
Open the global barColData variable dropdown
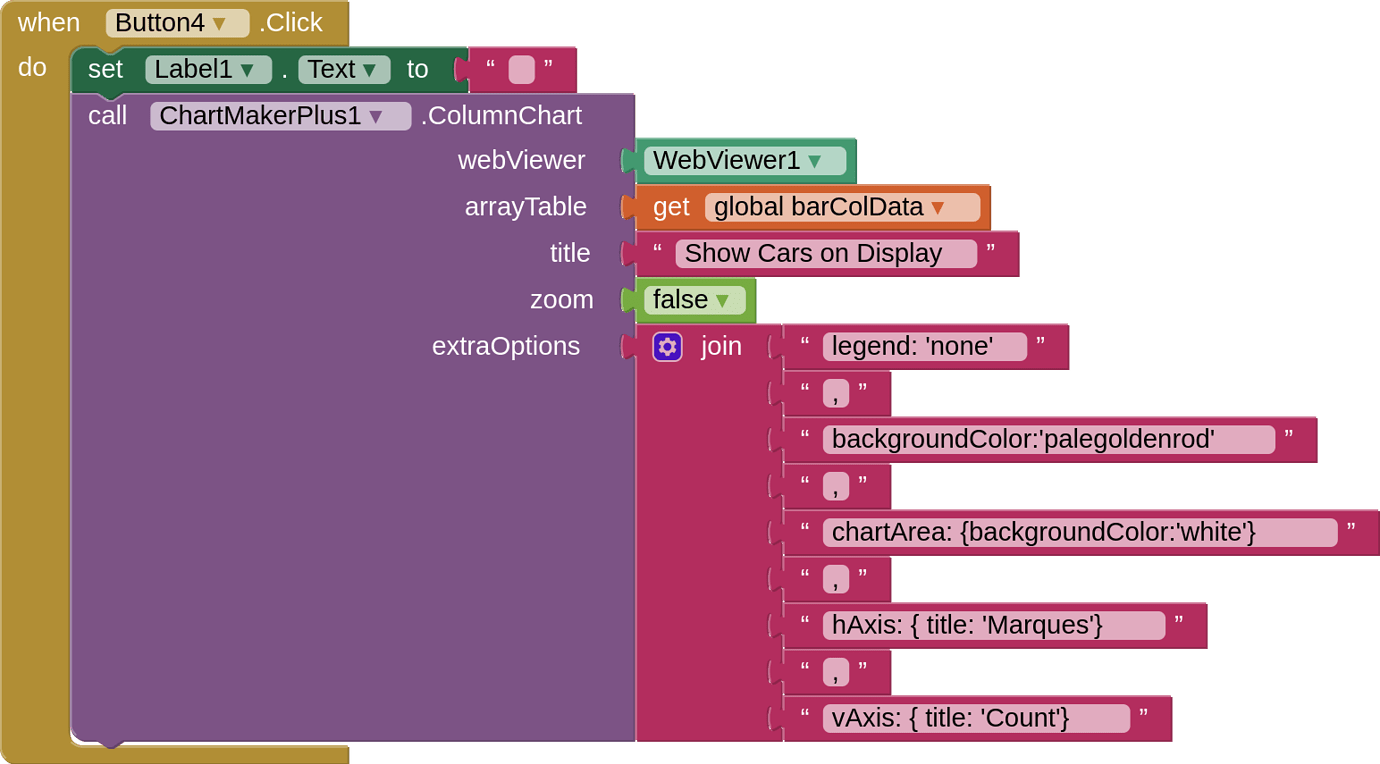click(842, 207)
